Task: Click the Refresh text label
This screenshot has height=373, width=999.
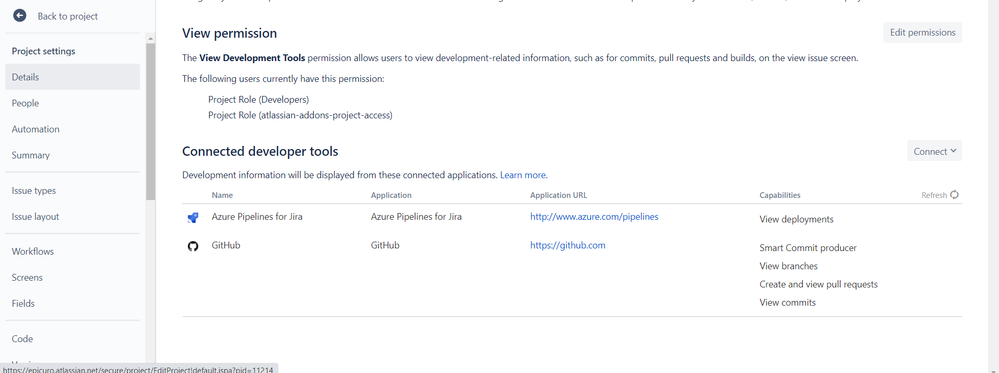Action: click(x=933, y=195)
